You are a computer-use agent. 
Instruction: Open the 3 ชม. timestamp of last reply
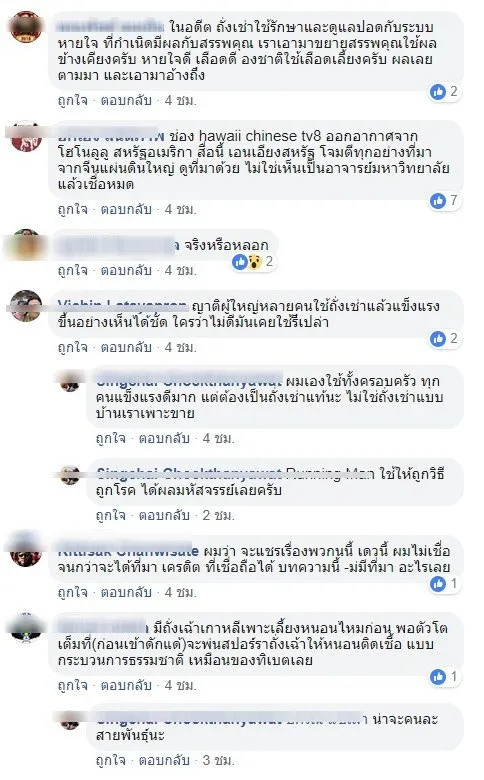tap(218, 761)
